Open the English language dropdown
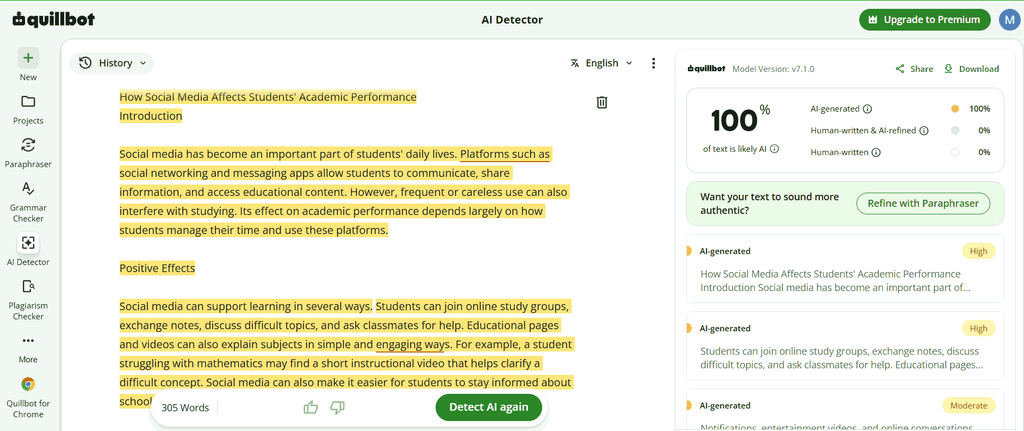Screen dimensions: 1024x431 click(601, 63)
